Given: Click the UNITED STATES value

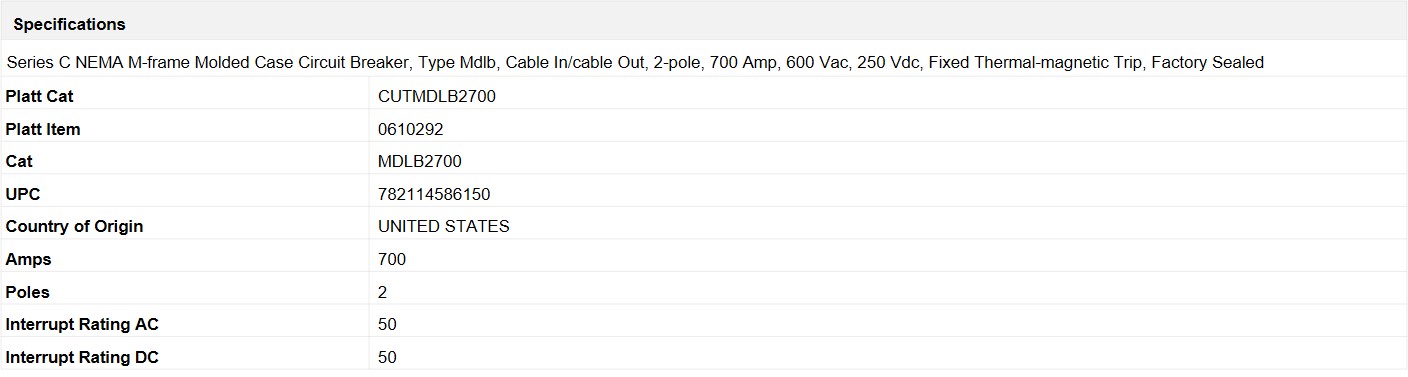Looking at the screenshot, I should (444, 226).
